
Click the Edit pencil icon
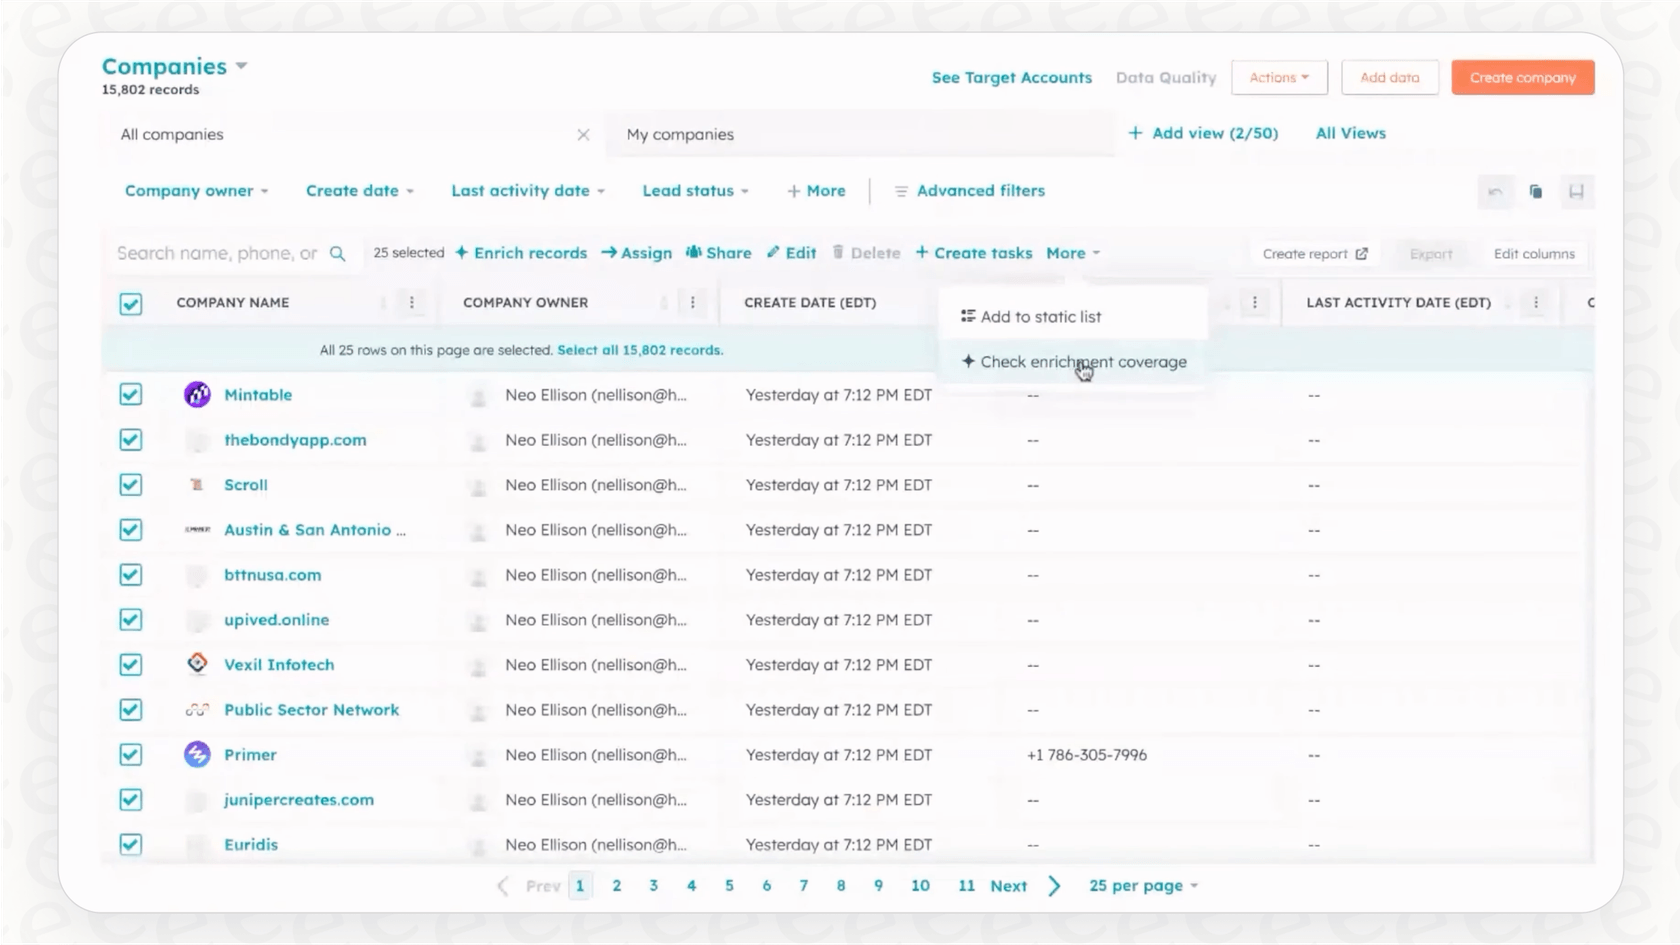pyautogui.click(x=773, y=252)
